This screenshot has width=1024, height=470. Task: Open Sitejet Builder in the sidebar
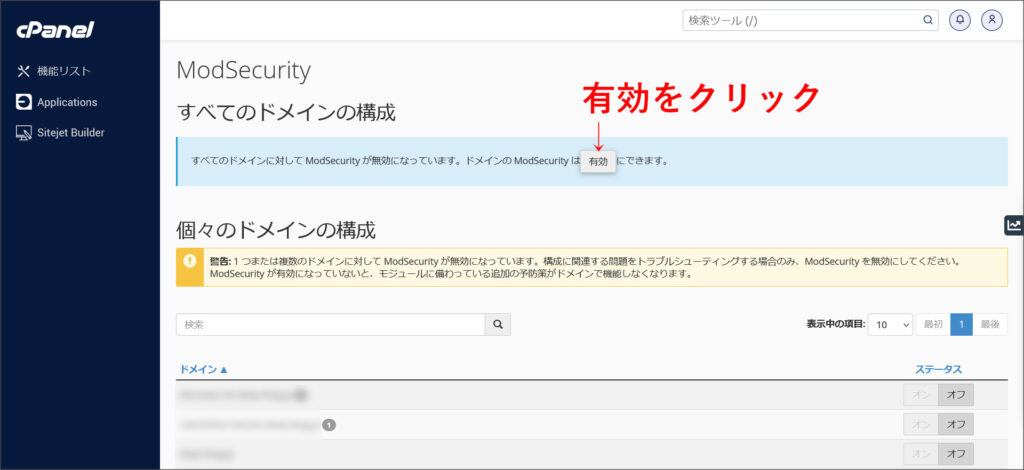pyautogui.click(x=71, y=133)
